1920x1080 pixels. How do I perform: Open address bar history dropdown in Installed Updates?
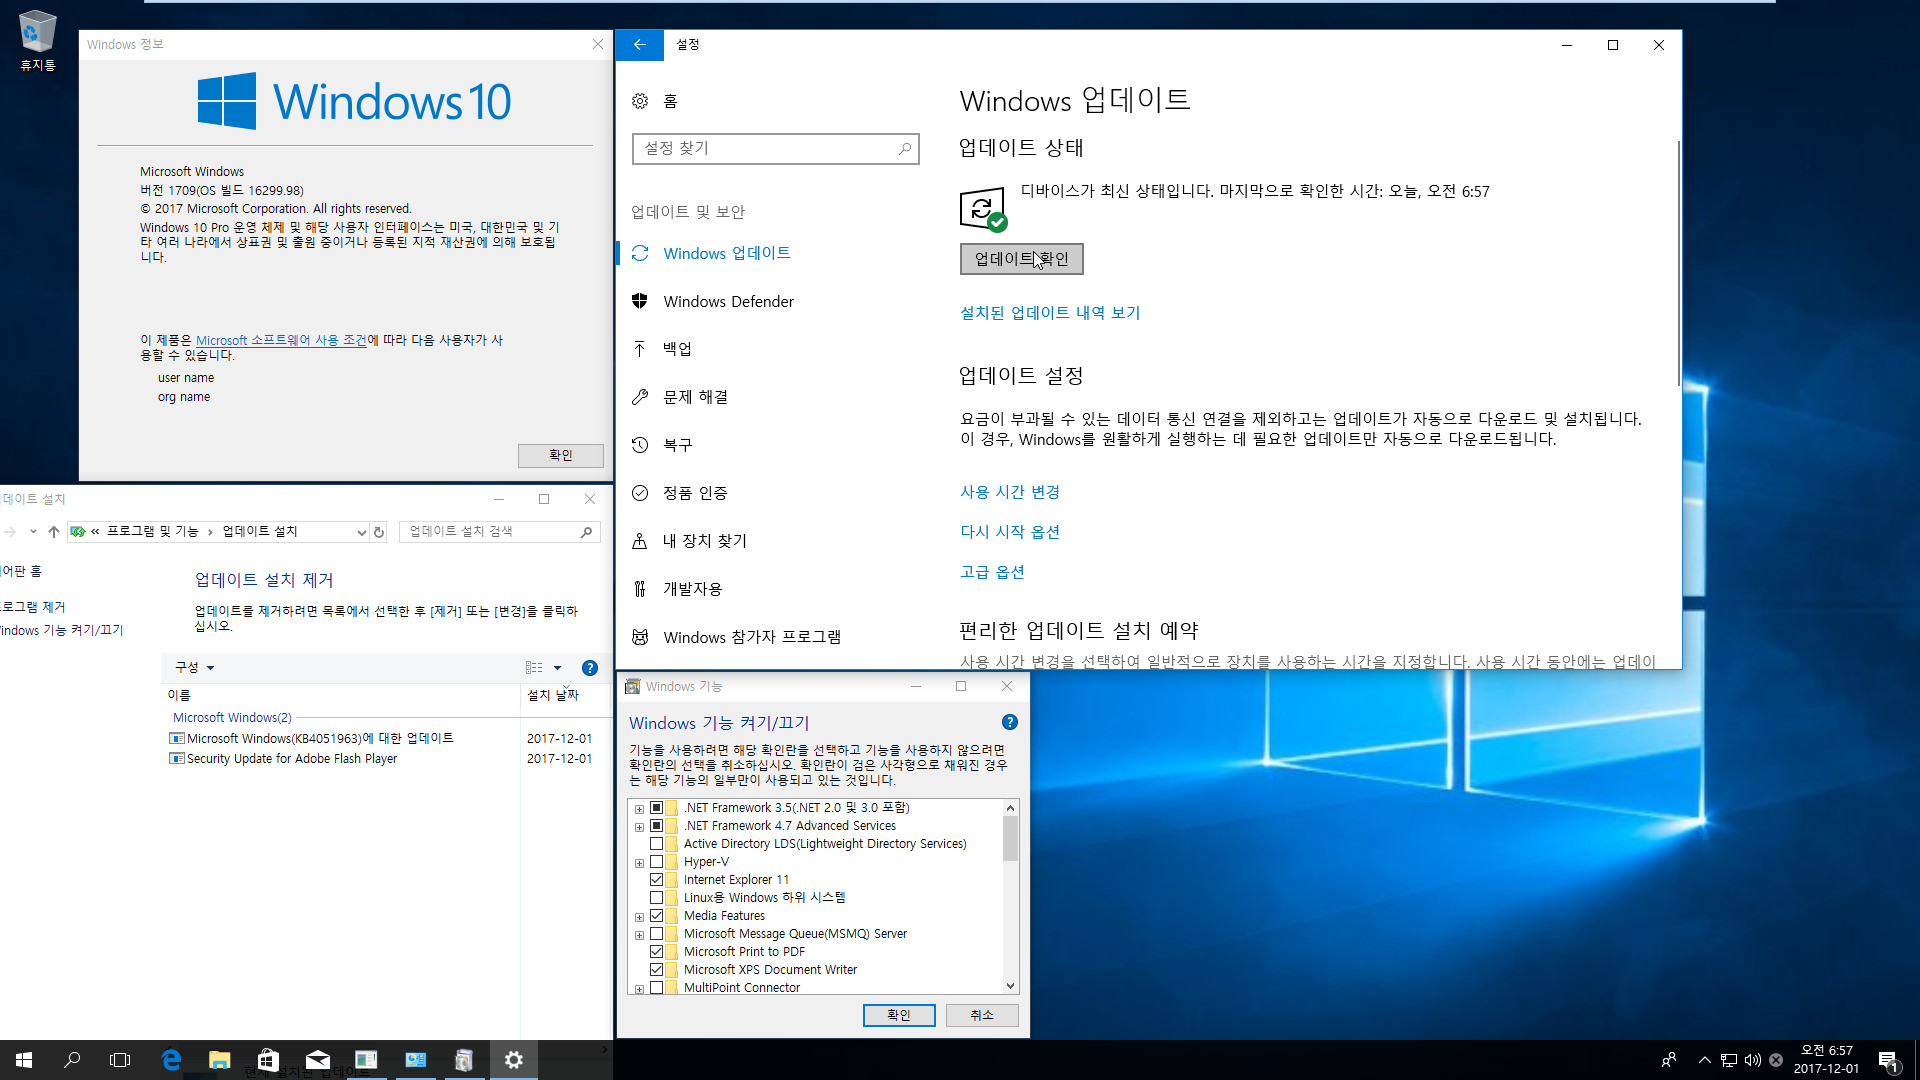point(361,532)
